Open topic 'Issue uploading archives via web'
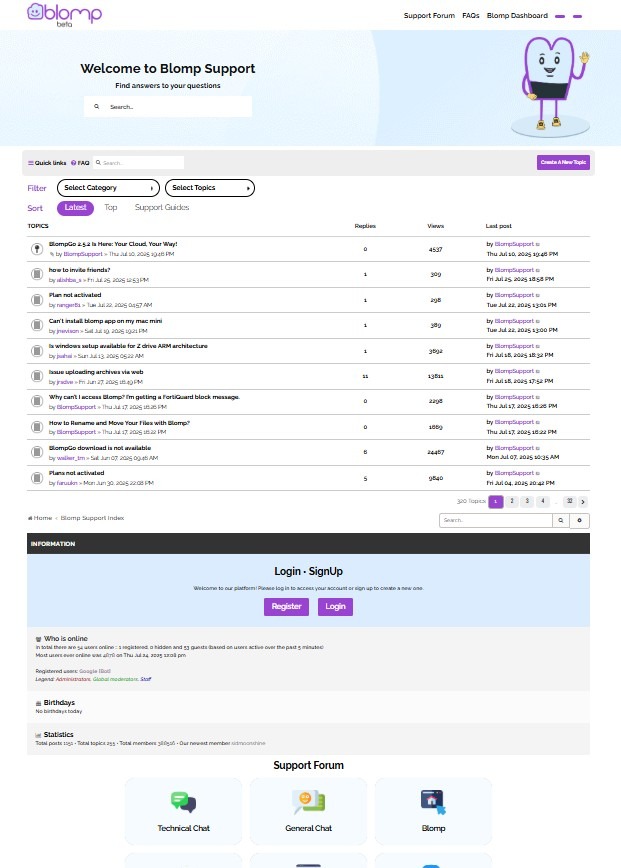This screenshot has height=868, width=621. pos(96,371)
